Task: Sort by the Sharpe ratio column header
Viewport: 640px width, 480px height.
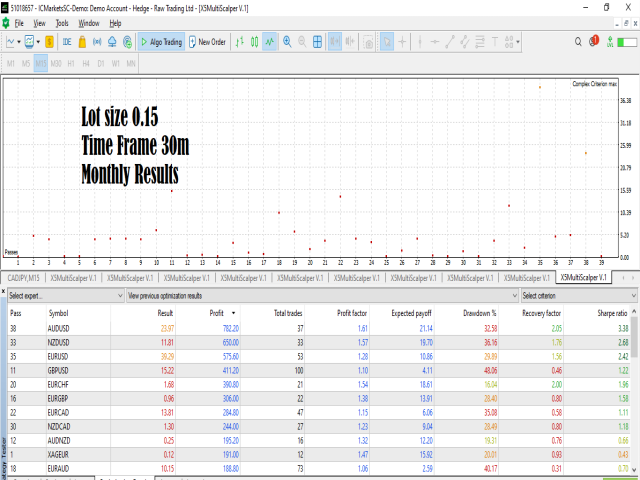Action: tap(612, 313)
